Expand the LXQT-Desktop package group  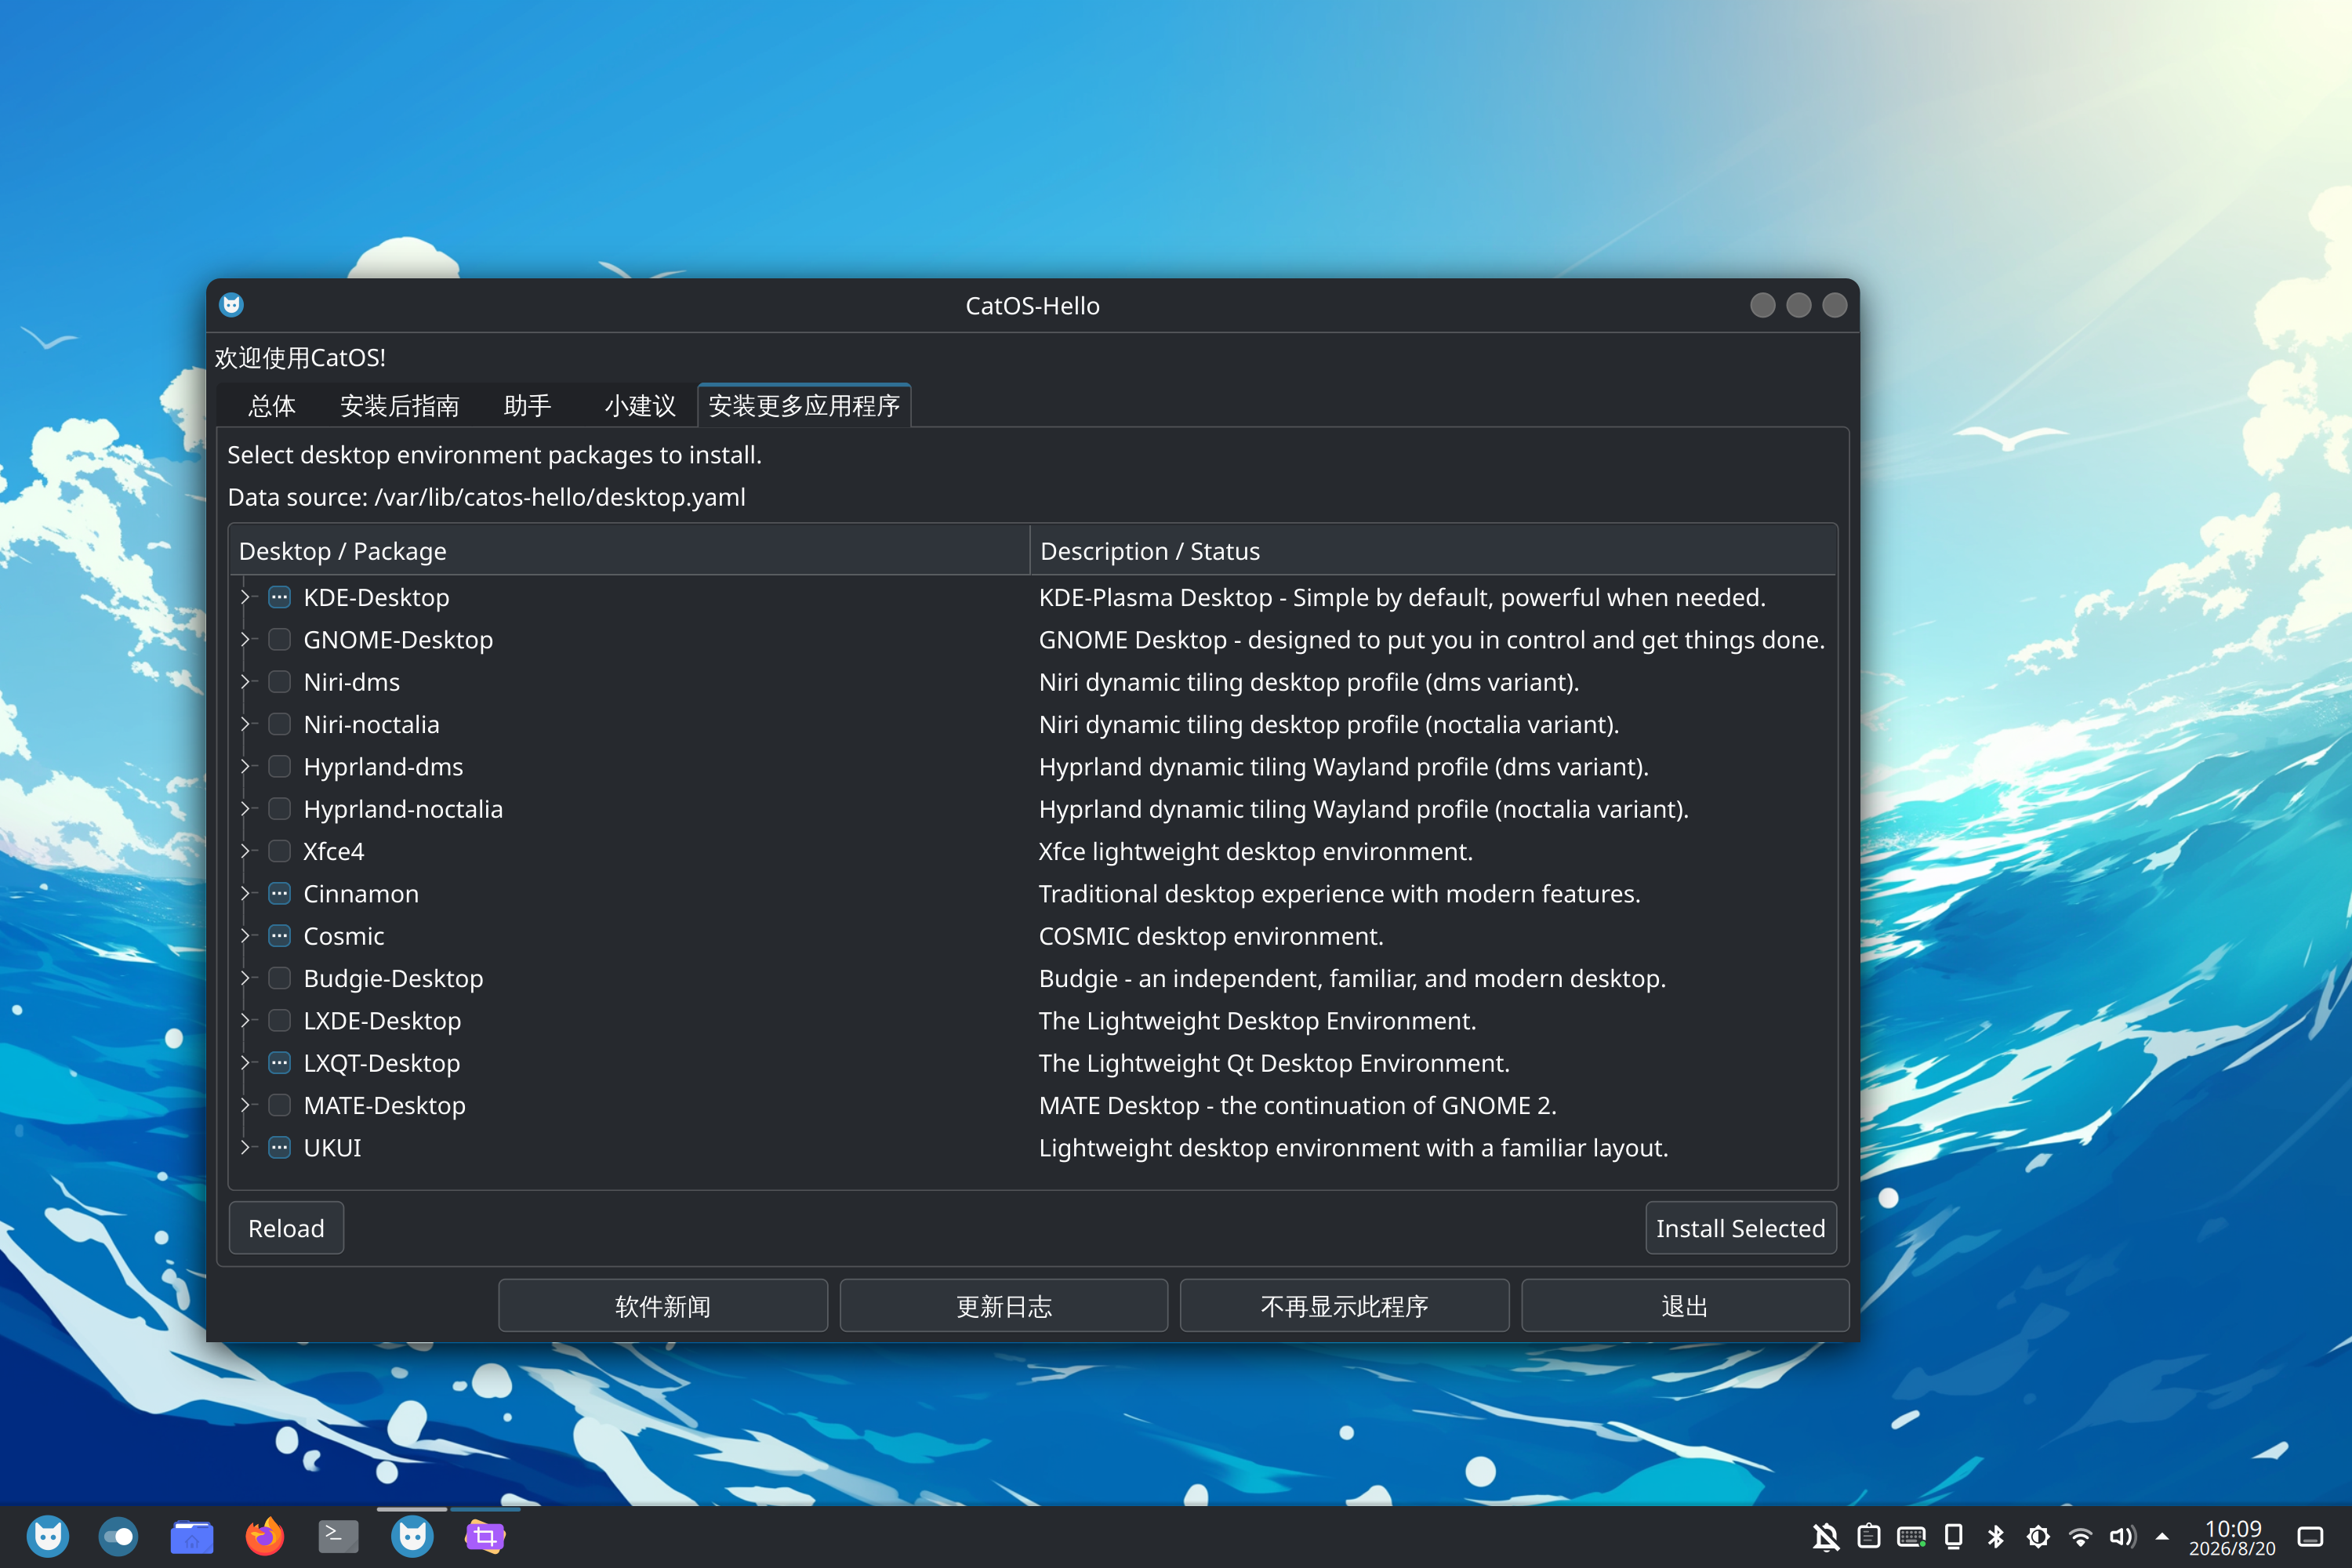(x=245, y=1063)
